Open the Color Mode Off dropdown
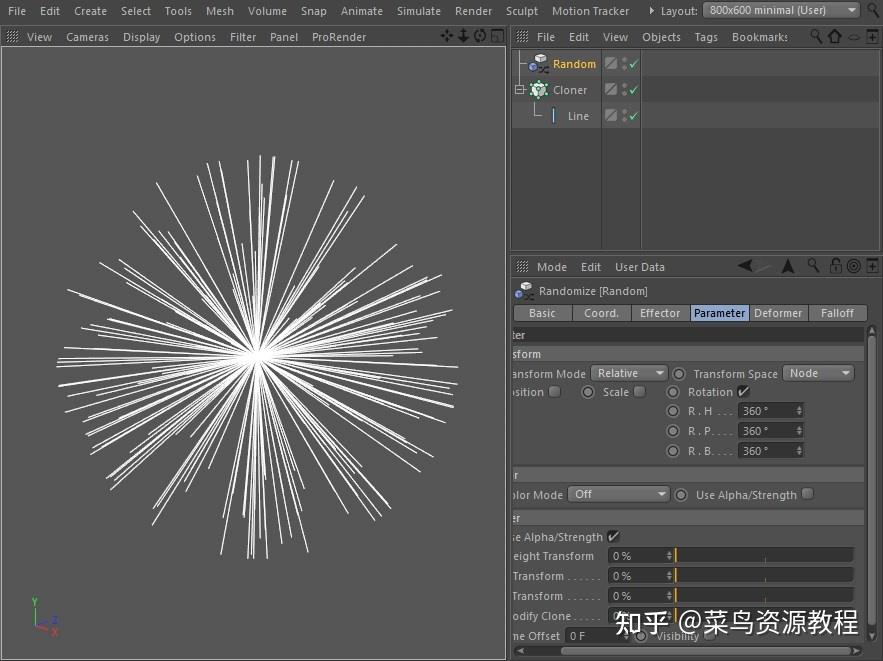The height and width of the screenshot is (661, 883). point(619,494)
